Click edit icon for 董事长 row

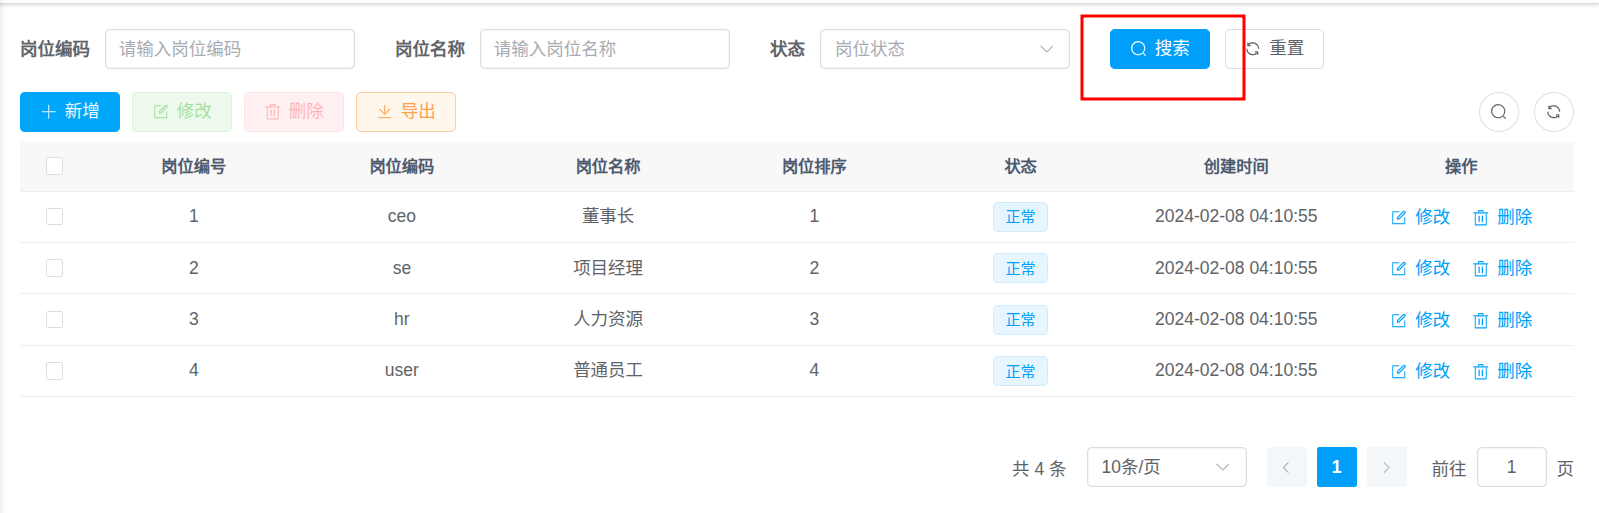[x=1421, y=217]
